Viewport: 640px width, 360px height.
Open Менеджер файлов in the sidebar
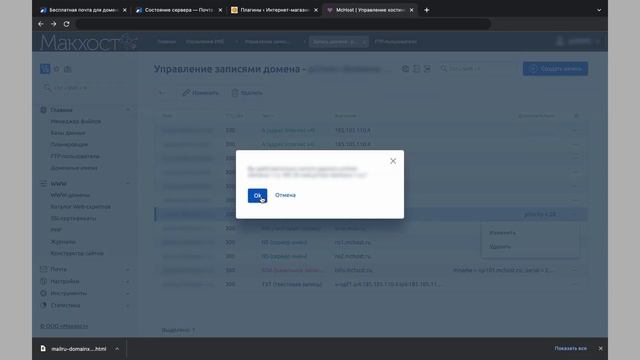76,121
